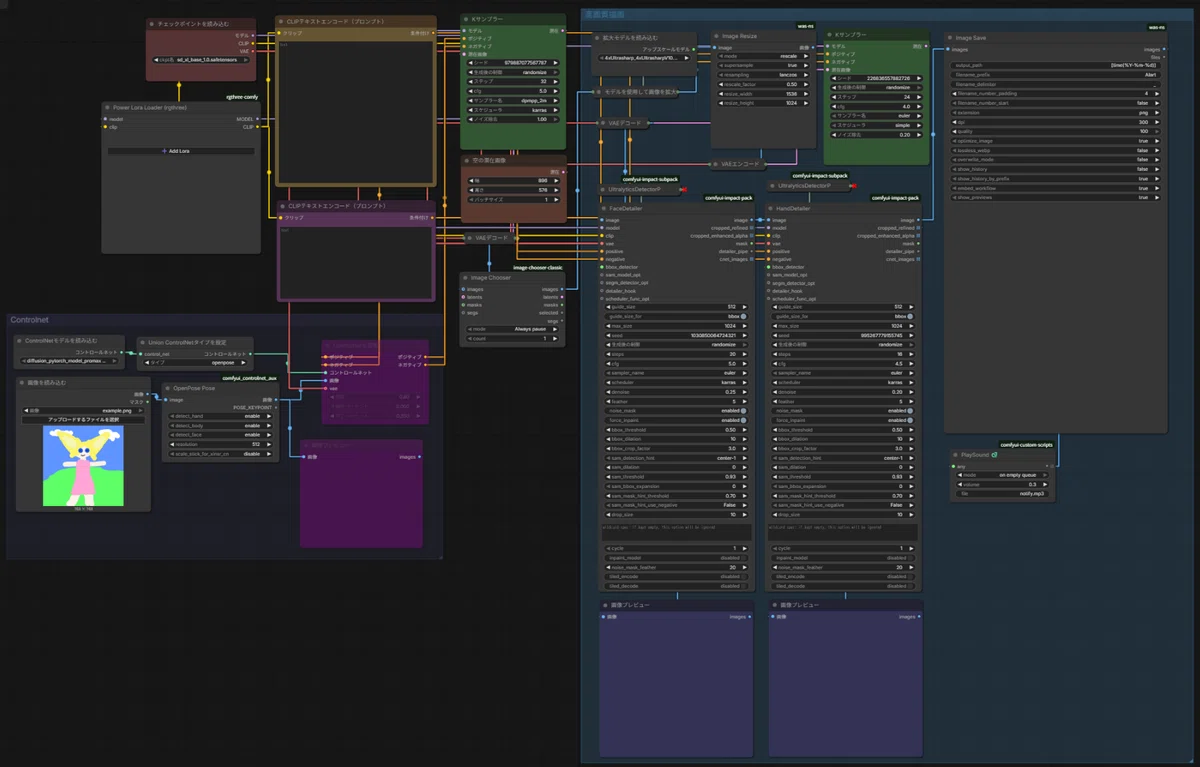
Task: Toggle force_inpaint switch in HandDetailer
Action: (912, 420)
